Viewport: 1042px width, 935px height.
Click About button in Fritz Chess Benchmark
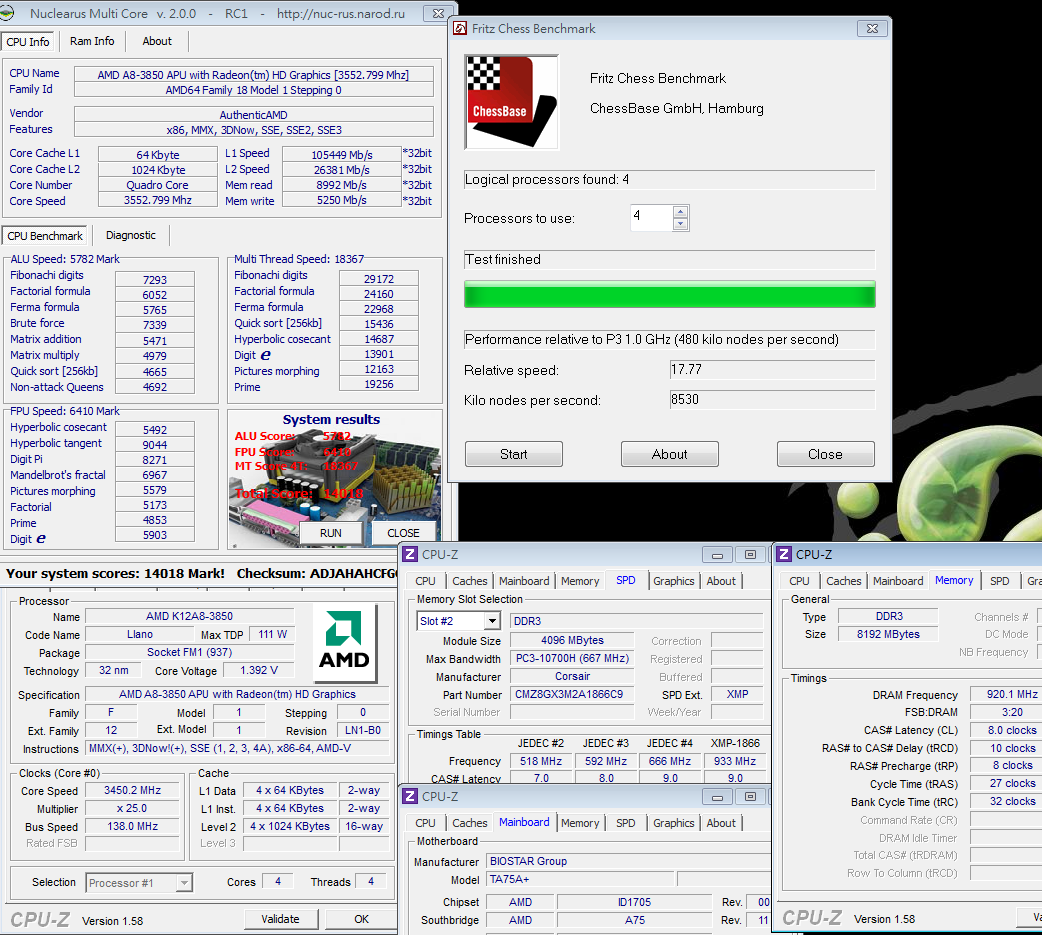[669, 455]
